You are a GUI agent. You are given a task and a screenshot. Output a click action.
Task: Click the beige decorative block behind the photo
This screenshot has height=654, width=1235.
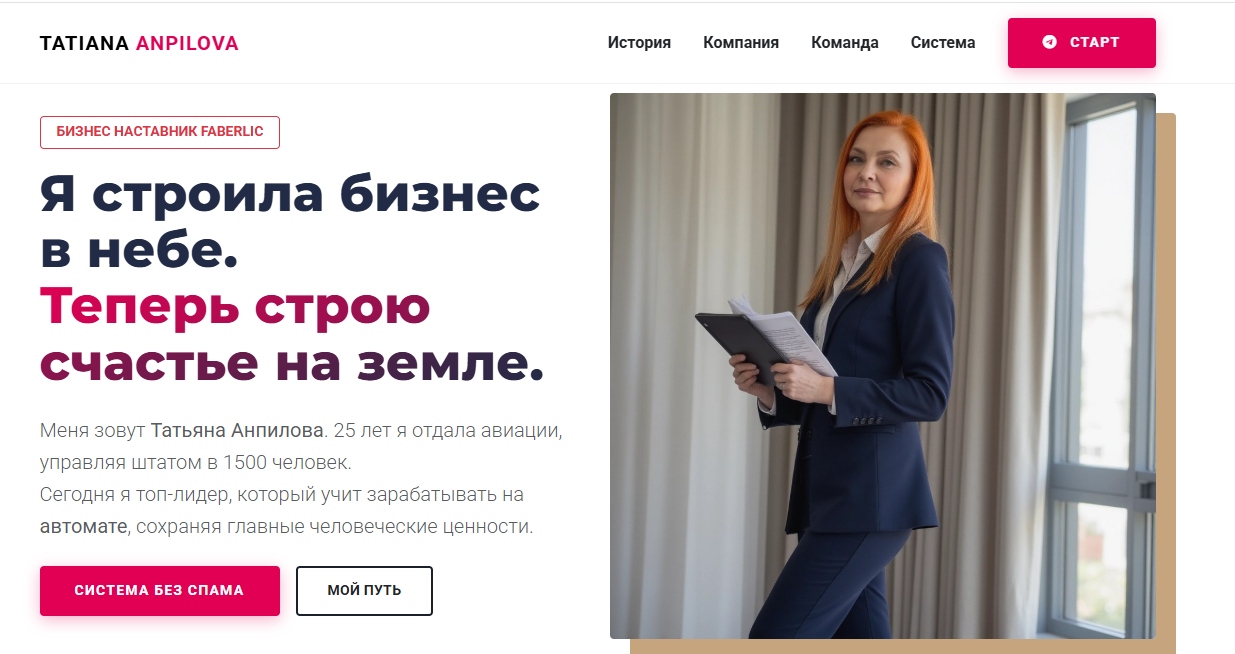1166,380
